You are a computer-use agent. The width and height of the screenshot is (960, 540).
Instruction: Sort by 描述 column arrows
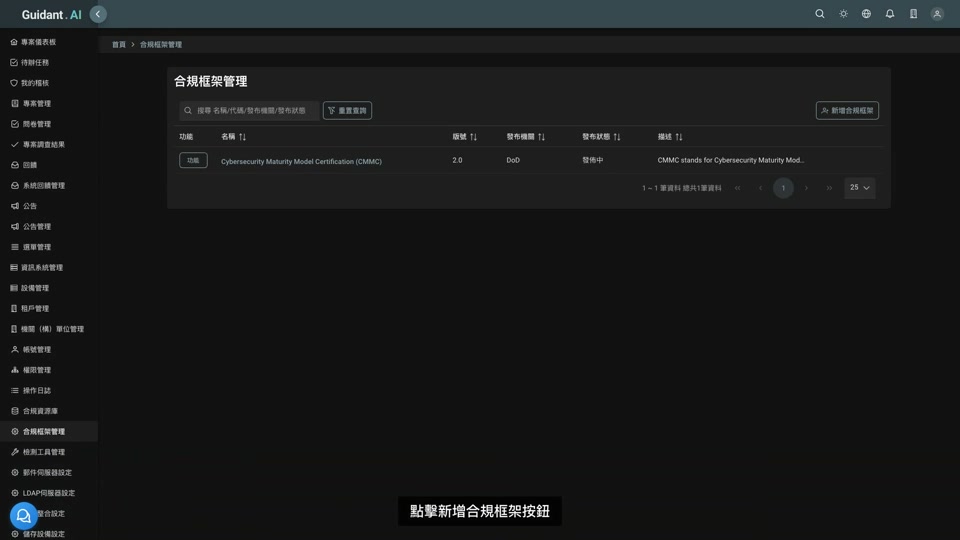click(x=678, y=137)
